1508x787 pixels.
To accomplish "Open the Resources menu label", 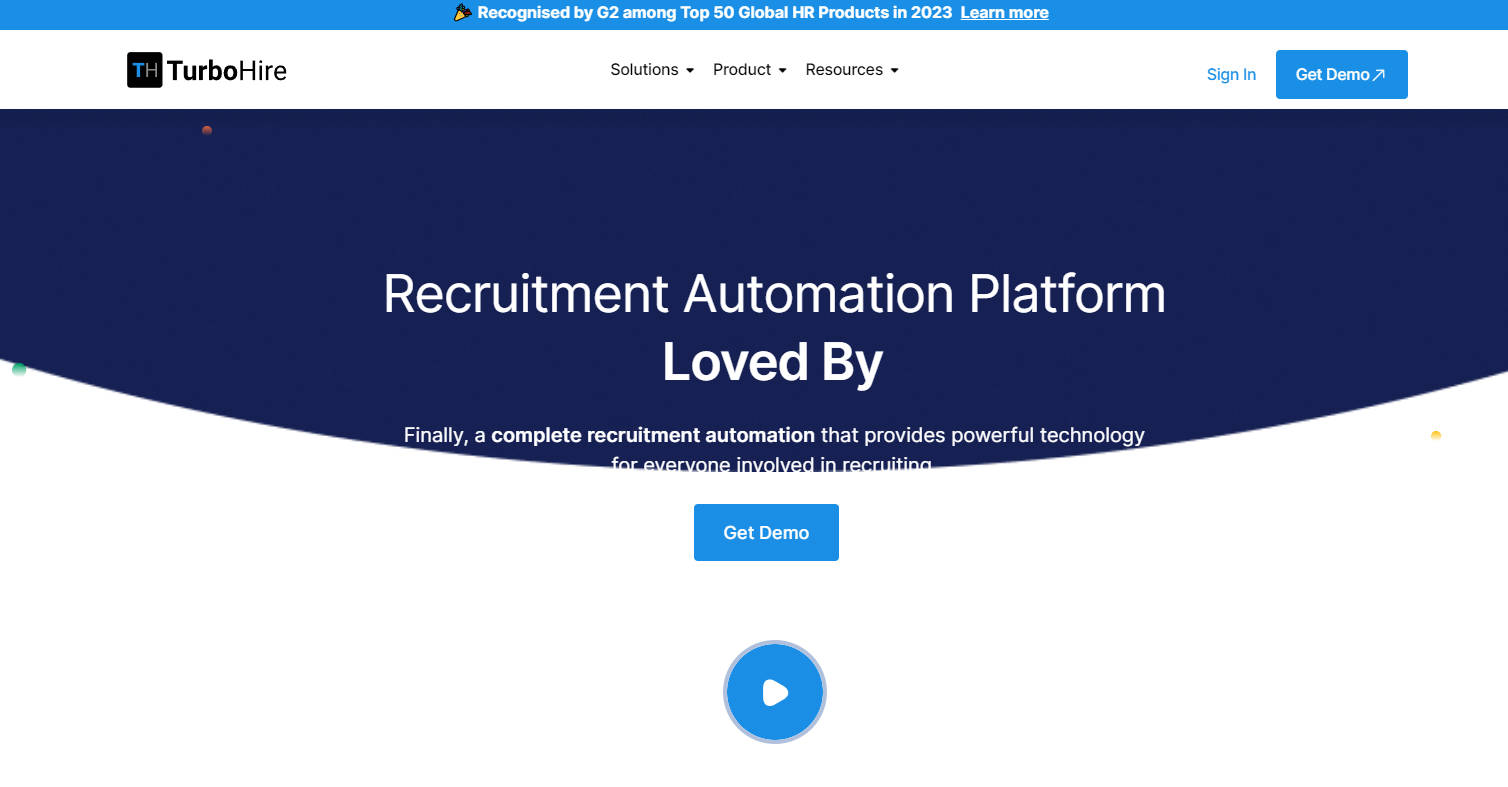I will click(843, 70).
